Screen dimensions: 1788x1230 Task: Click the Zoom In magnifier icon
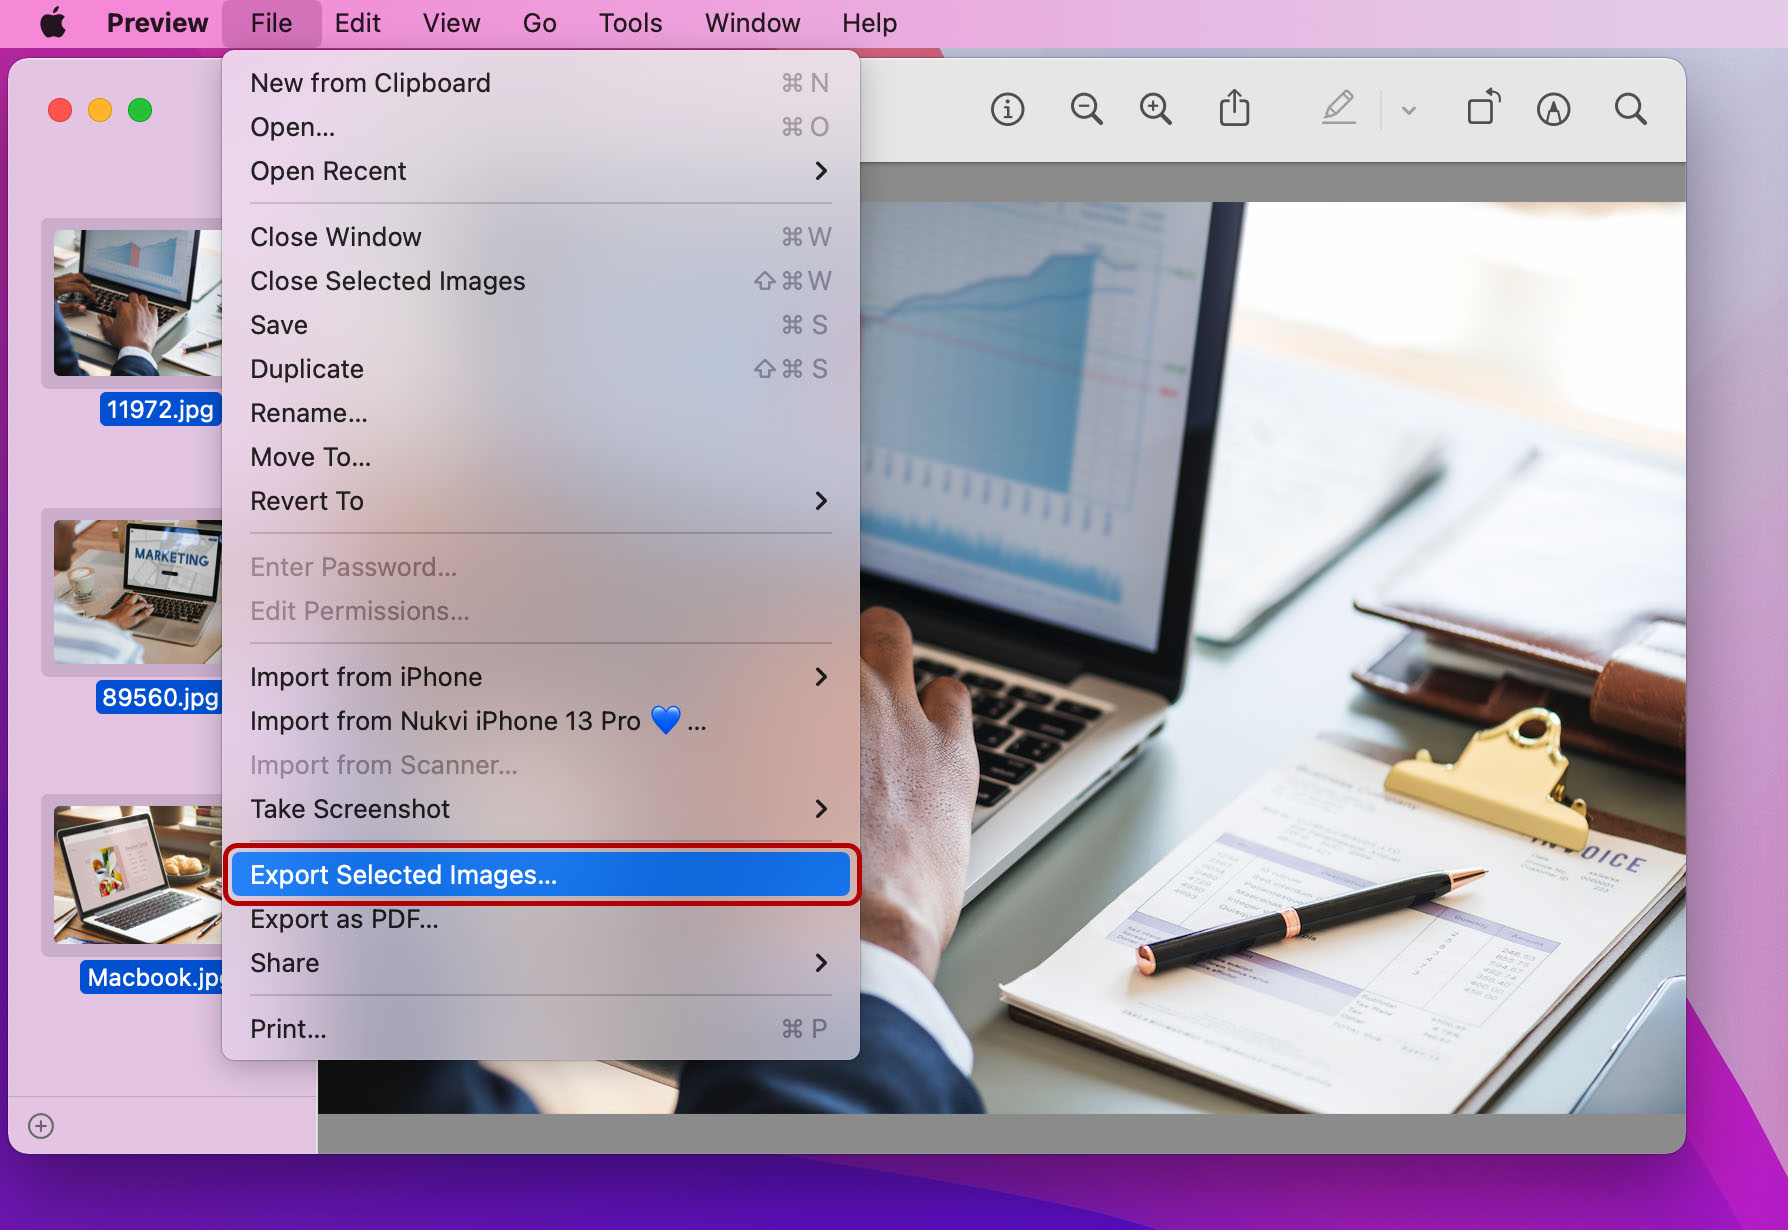coord(1156,109)
